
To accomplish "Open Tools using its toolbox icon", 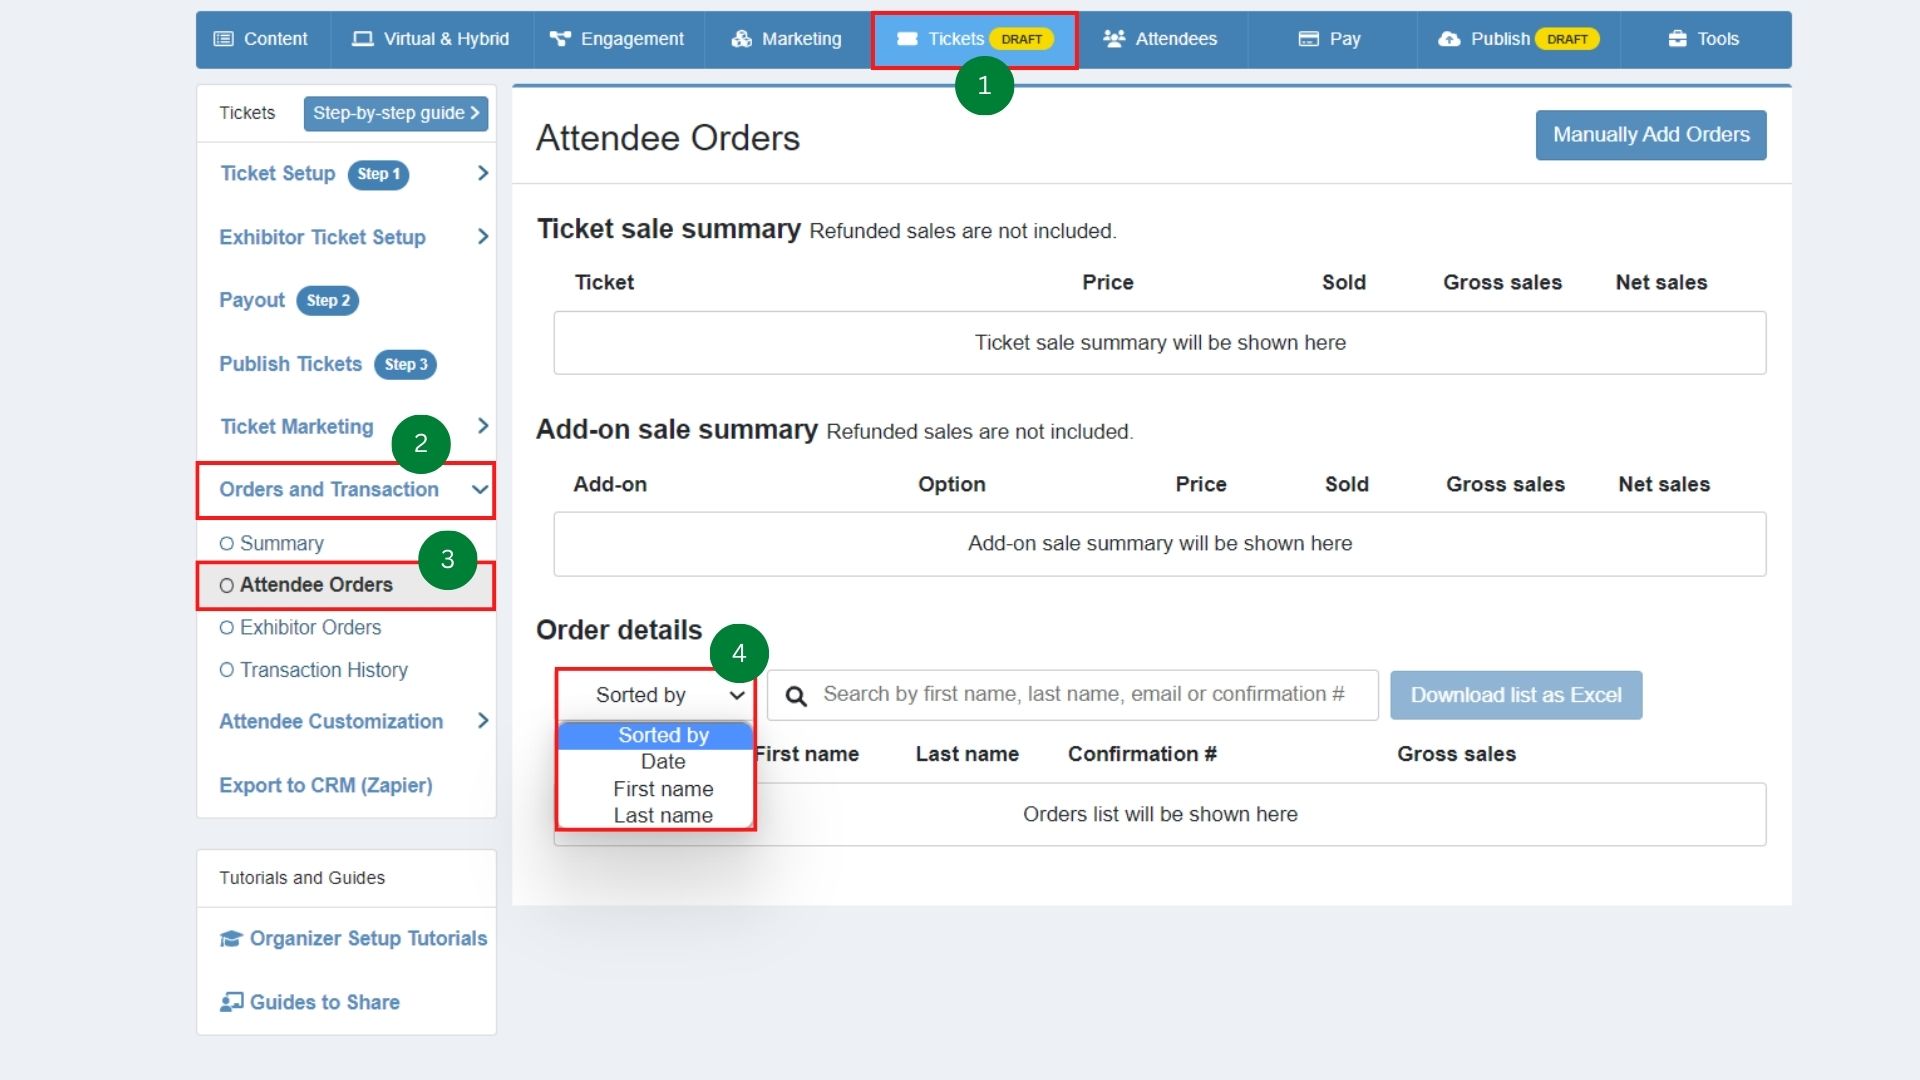I will [x=1675, y=39].
